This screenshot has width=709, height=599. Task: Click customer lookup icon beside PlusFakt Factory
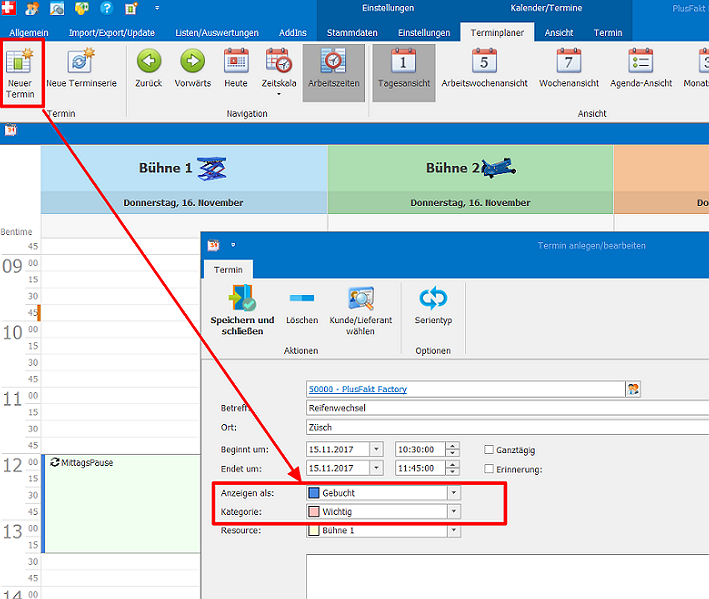coord(633,389)
